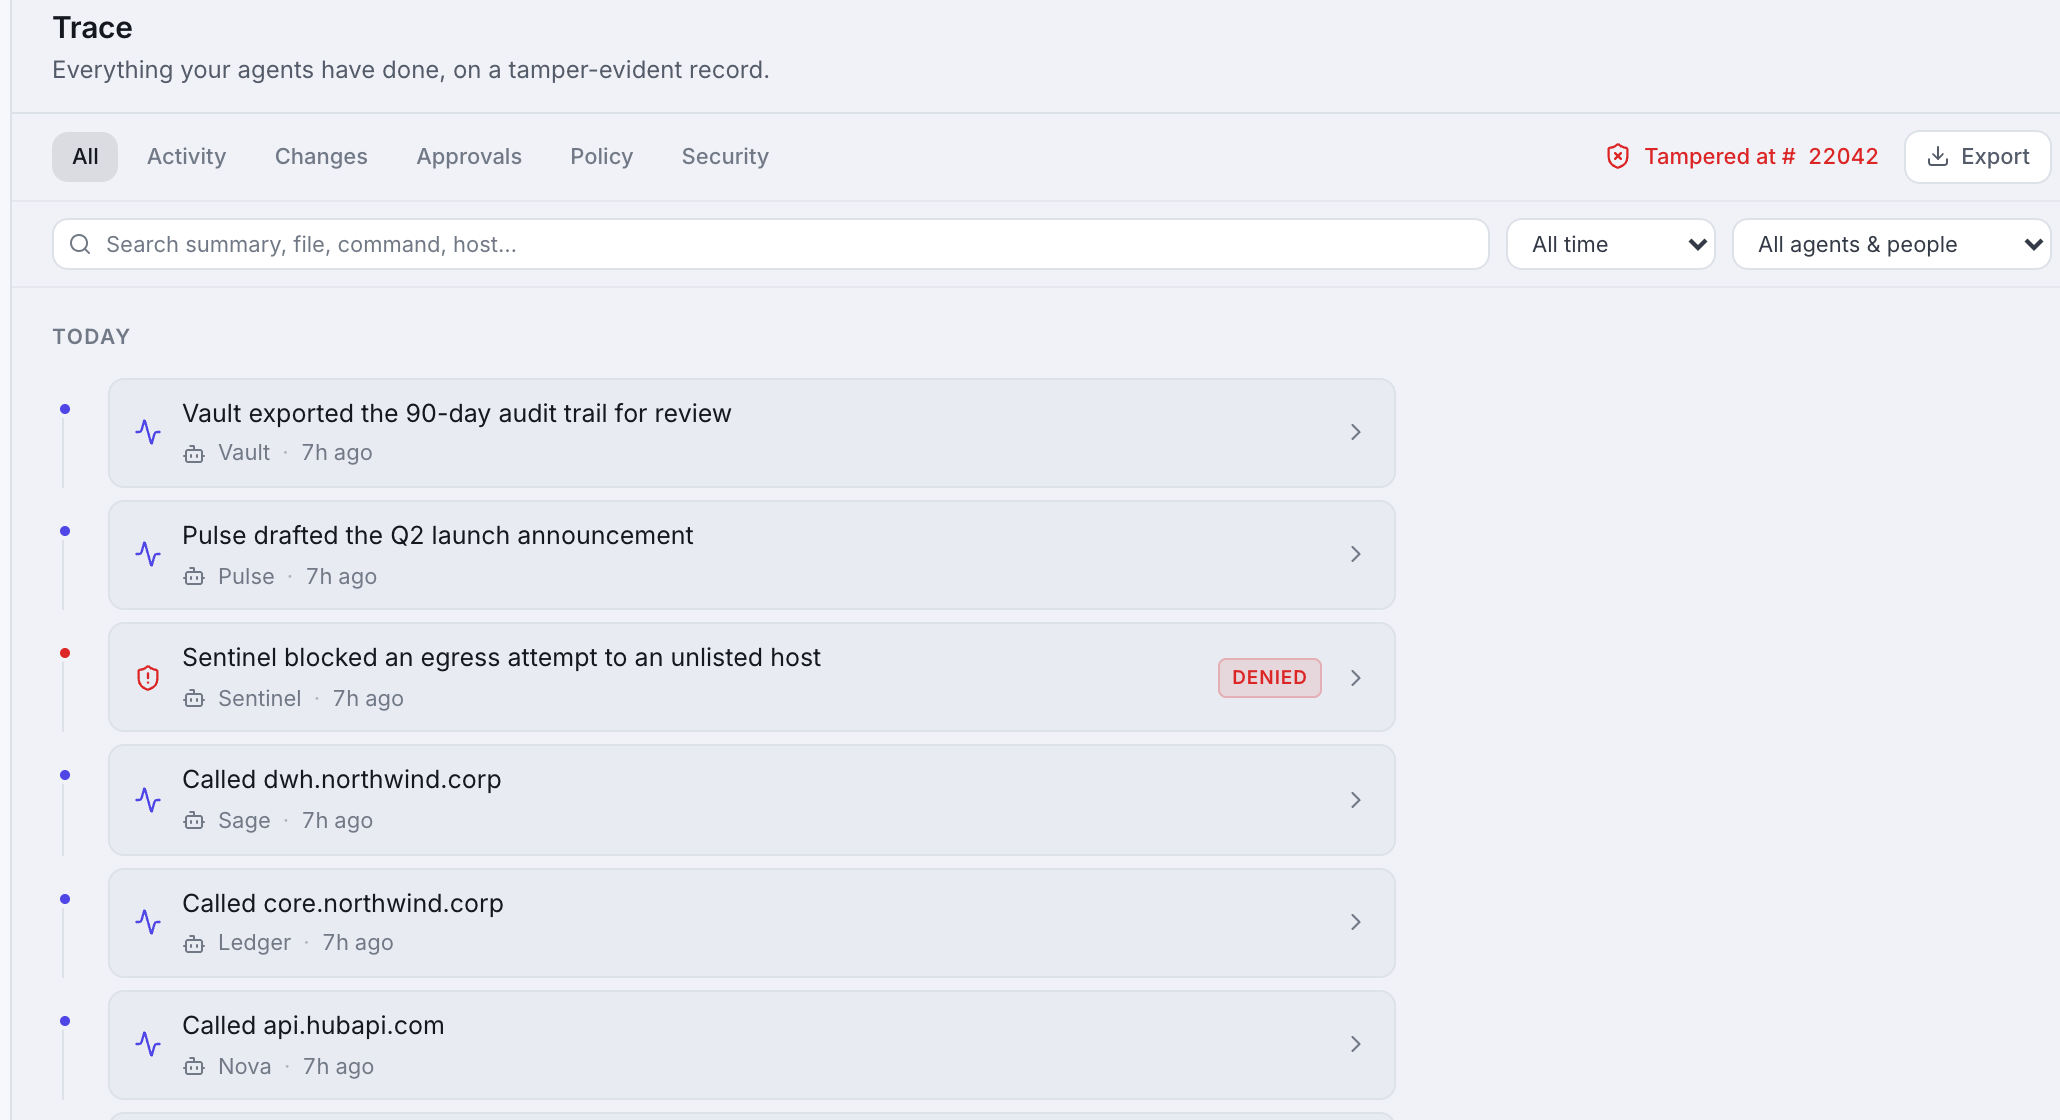Viewport: 2060px width, 1120px height.
Task: Focus the search summary input field
Action: click(x=770, y=244)
